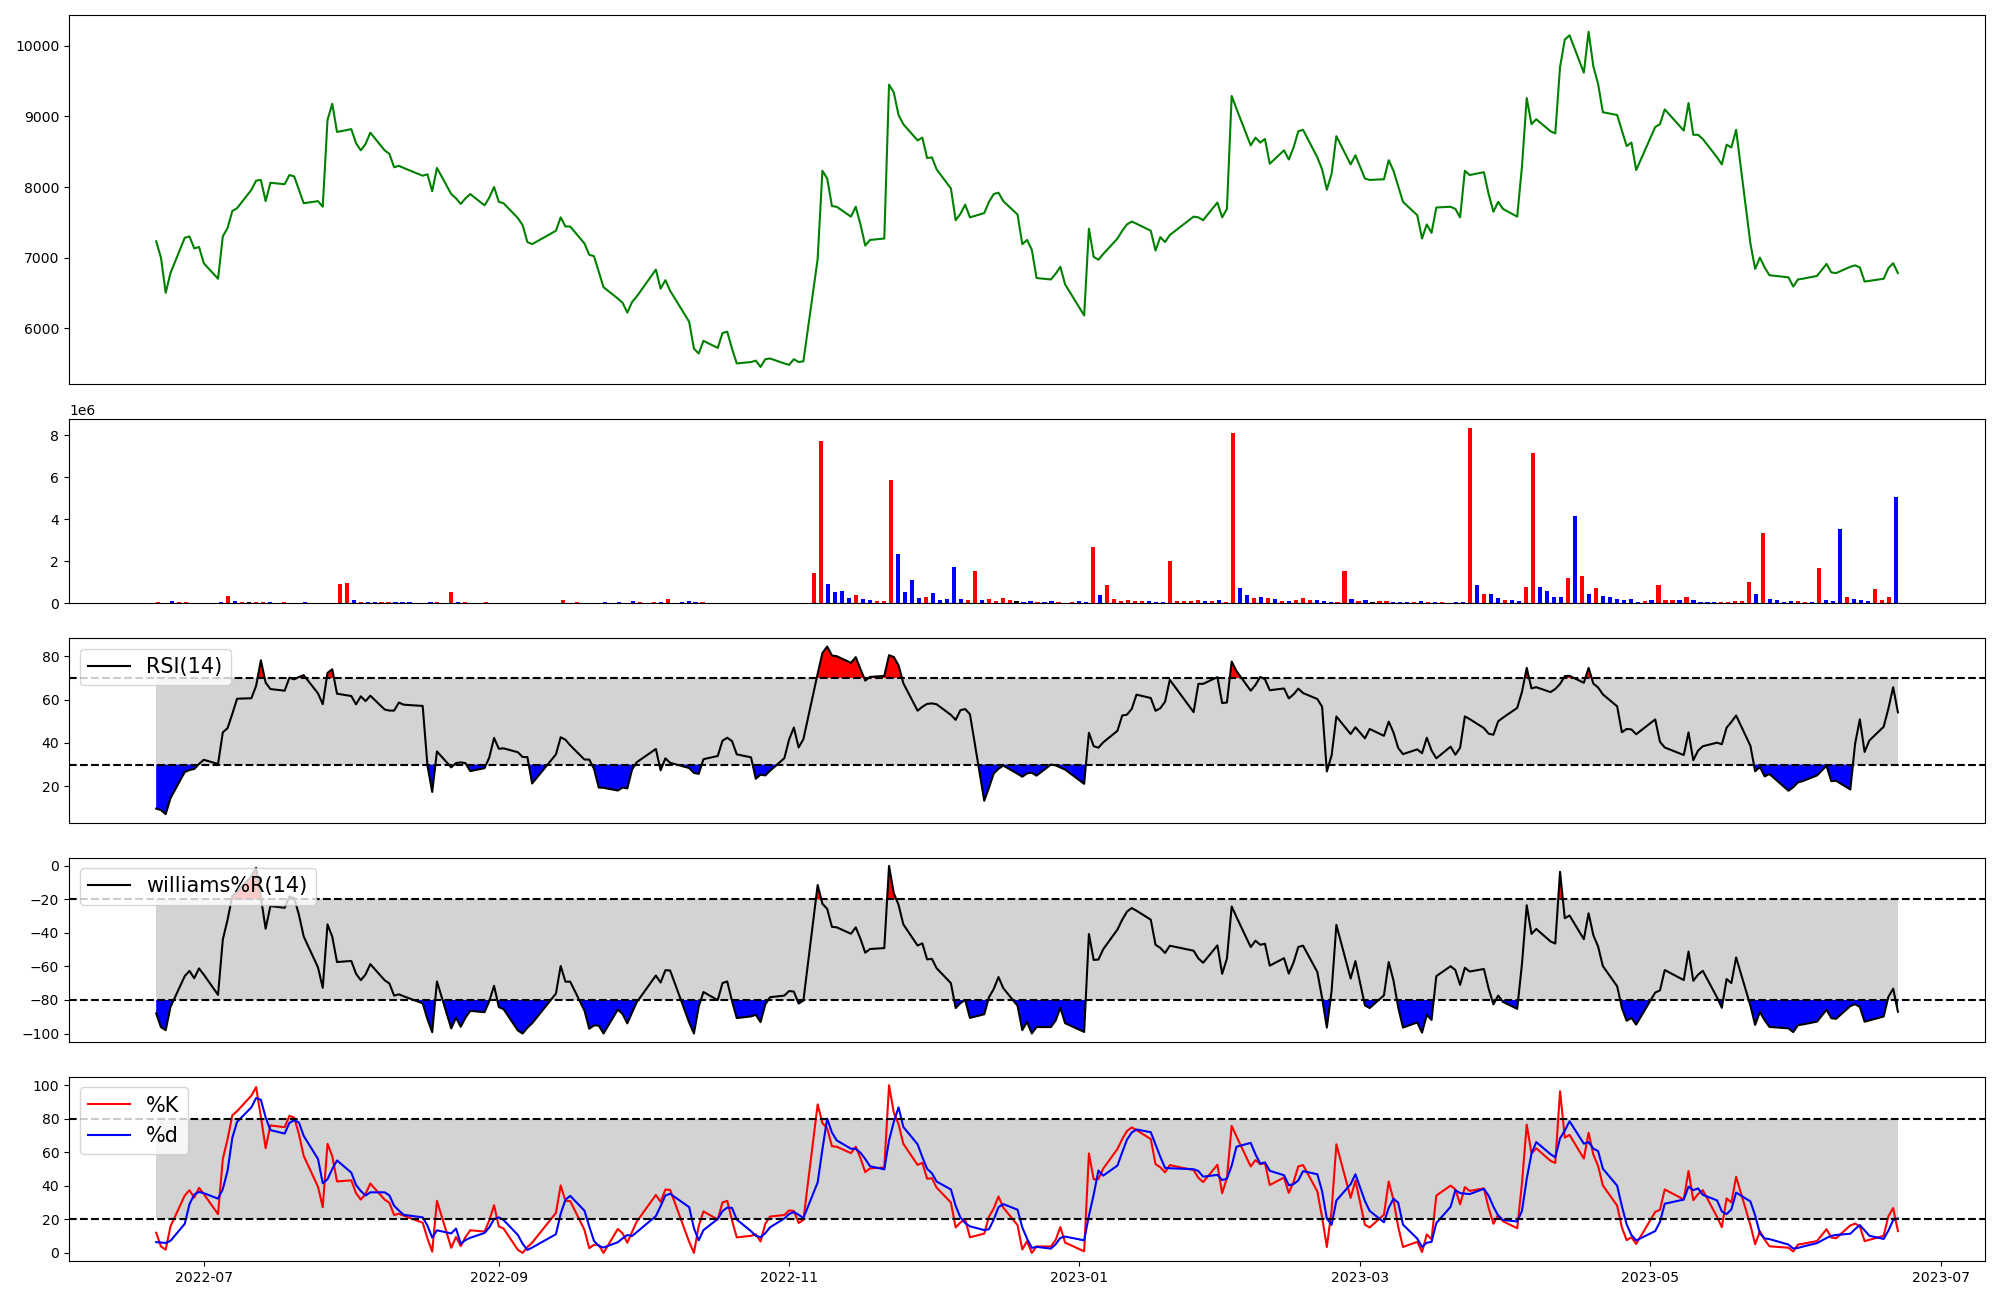Click the 2022-07 x-axis date label
Viewport: 2000px width, 1300px height.
[x=204, y=1277]
